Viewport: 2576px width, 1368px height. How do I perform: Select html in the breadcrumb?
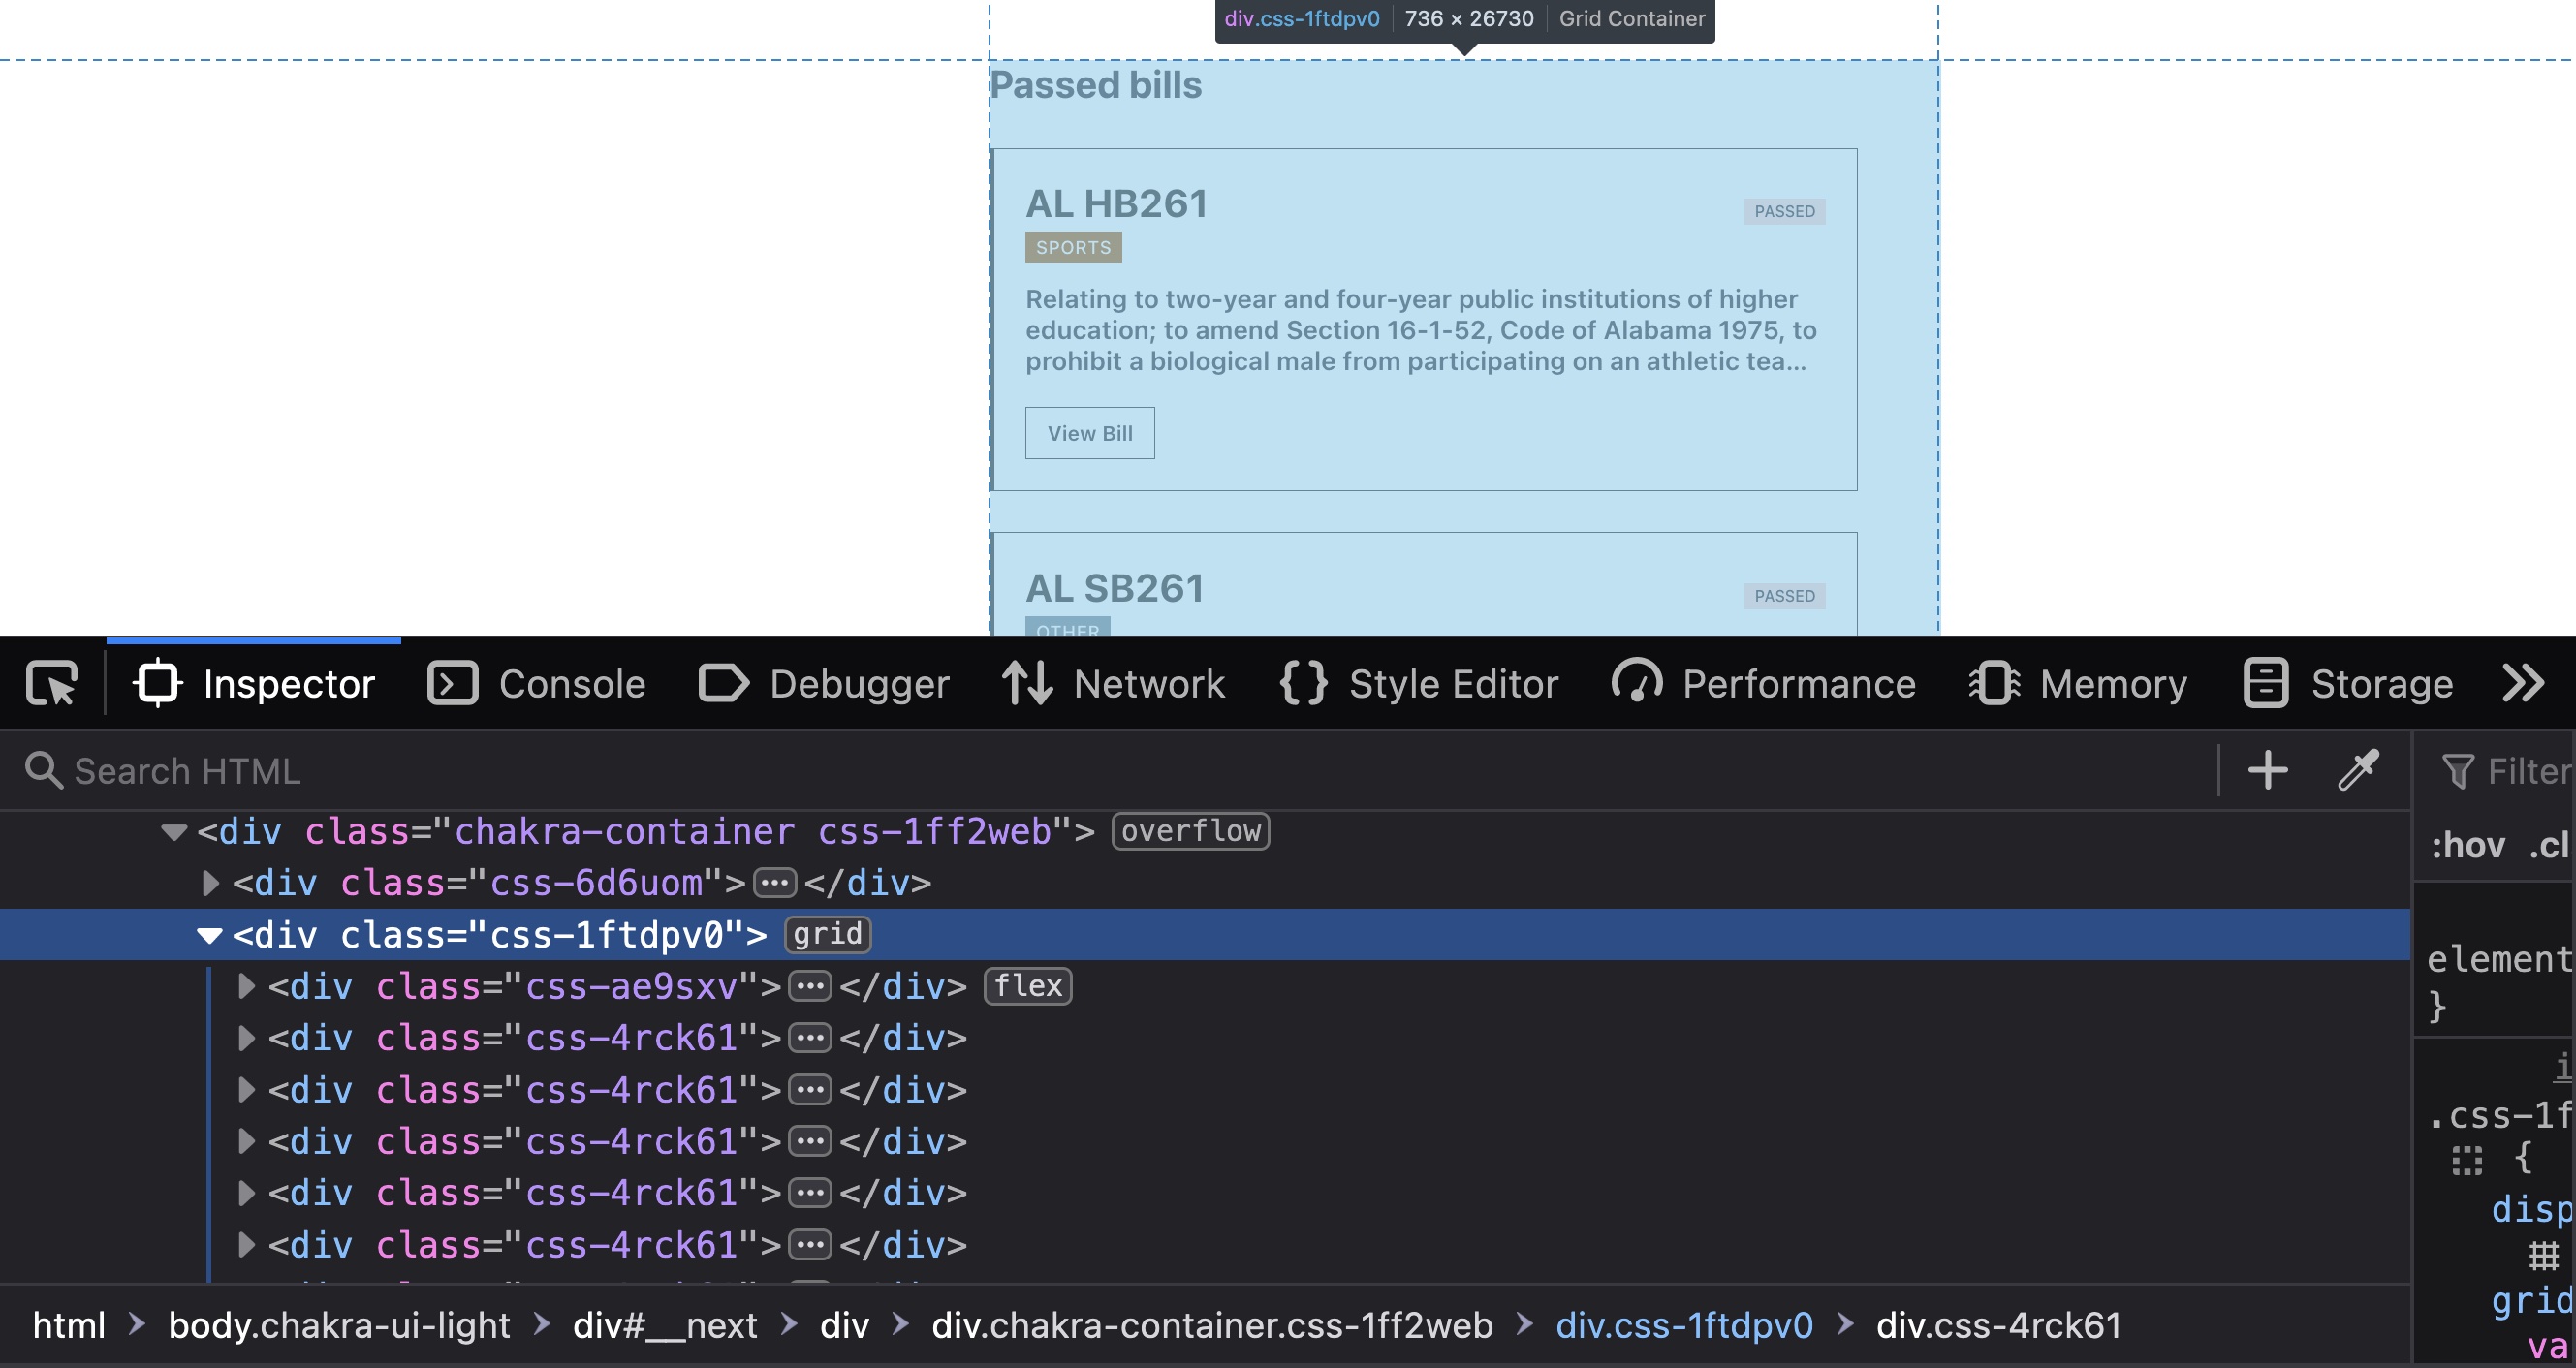coord(69,1325)
